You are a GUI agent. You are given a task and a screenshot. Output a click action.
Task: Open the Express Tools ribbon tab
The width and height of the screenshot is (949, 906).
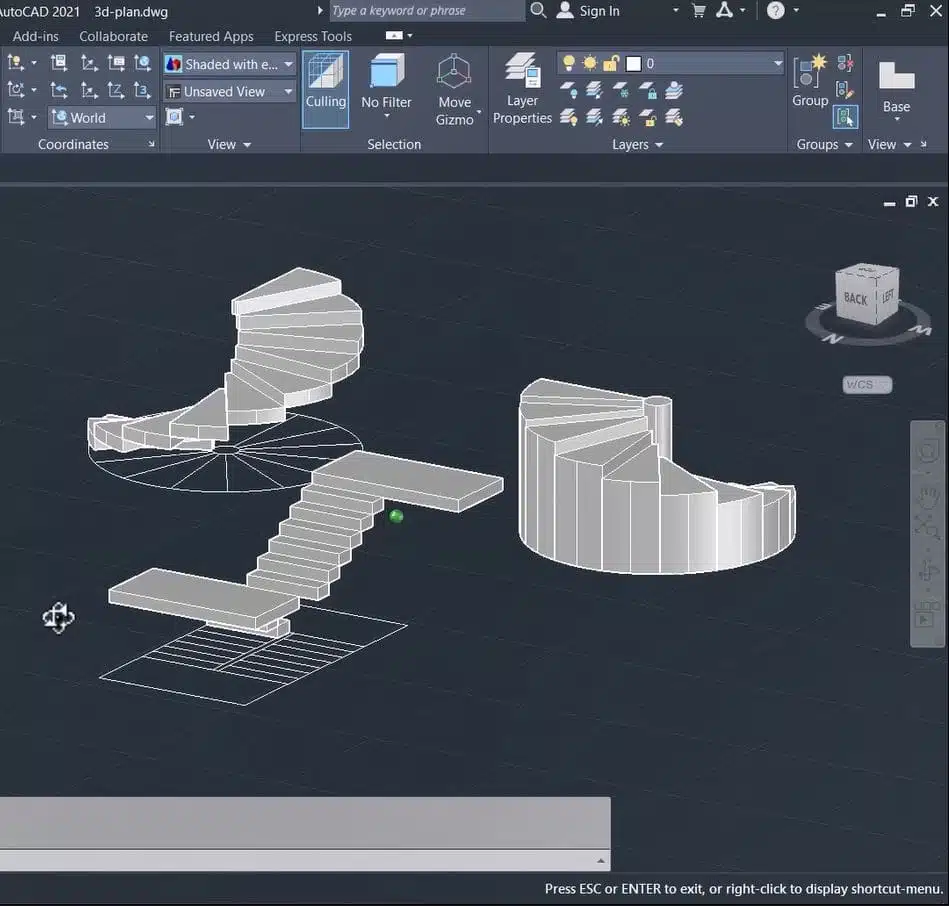pyautogui.click(x=313, y=36)
